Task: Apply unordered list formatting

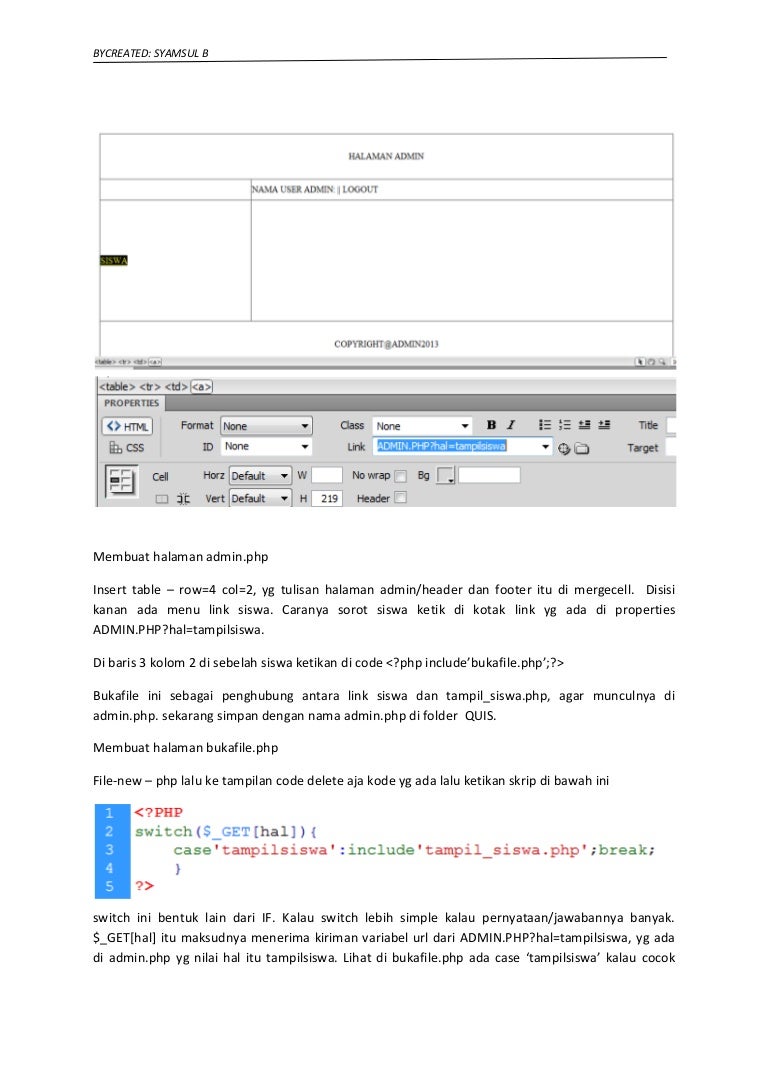Action: 546,425
